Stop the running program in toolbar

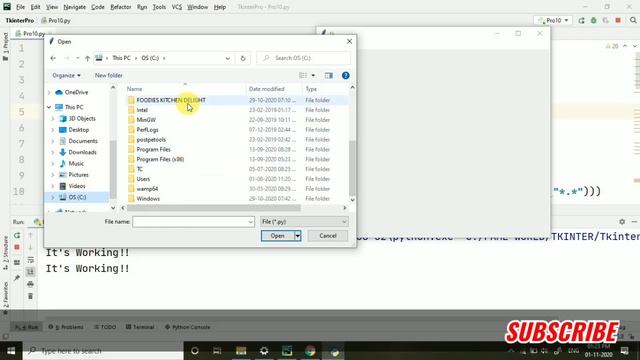(x=618, y=20)
